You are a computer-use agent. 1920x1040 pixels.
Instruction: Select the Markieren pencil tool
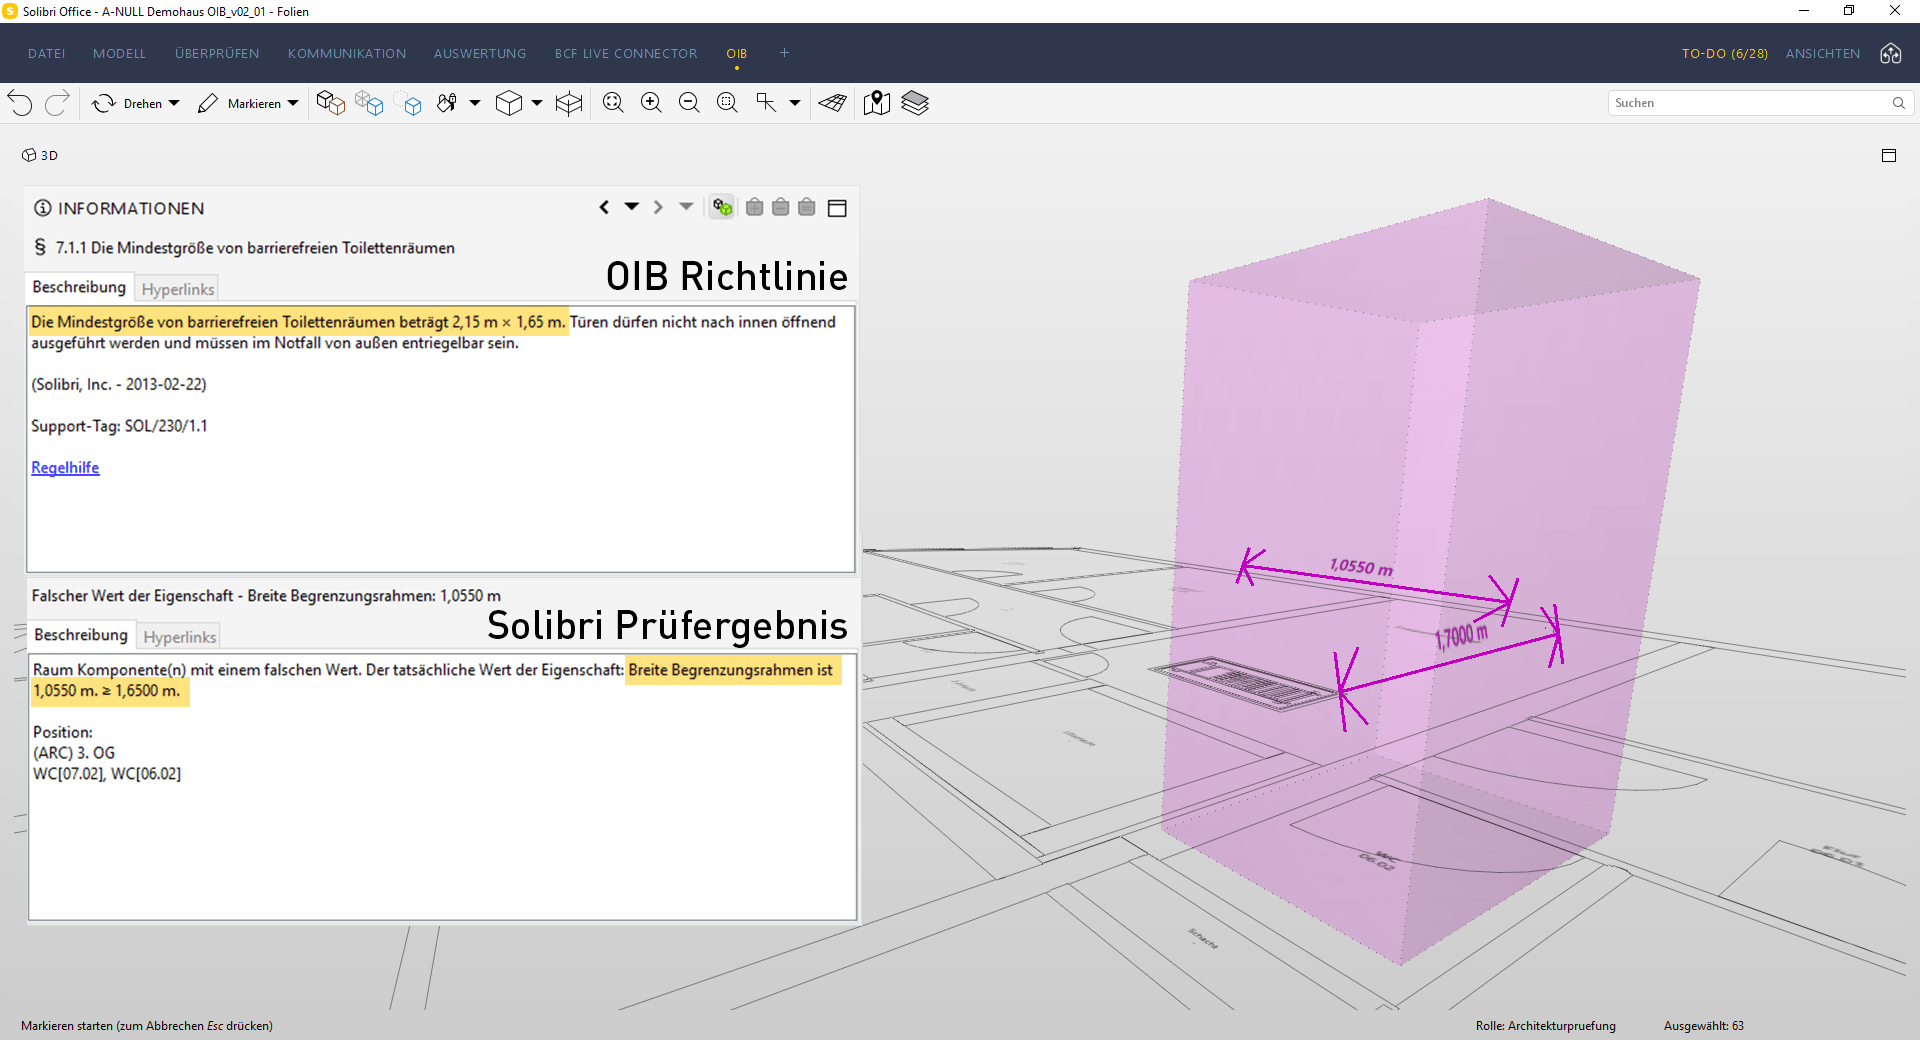pyautogui.click(x=239, y=103)
